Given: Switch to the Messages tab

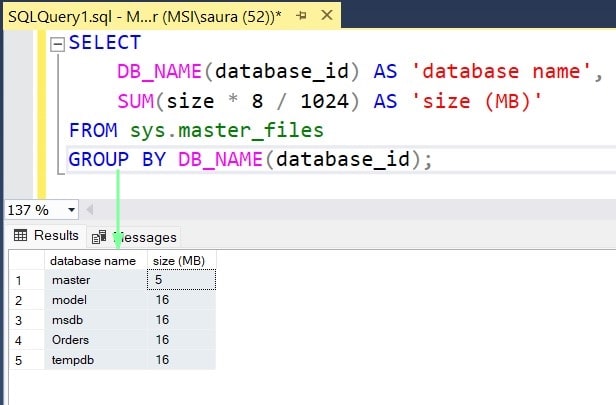Looking at the screenshot, I should (x=134, y=237).
